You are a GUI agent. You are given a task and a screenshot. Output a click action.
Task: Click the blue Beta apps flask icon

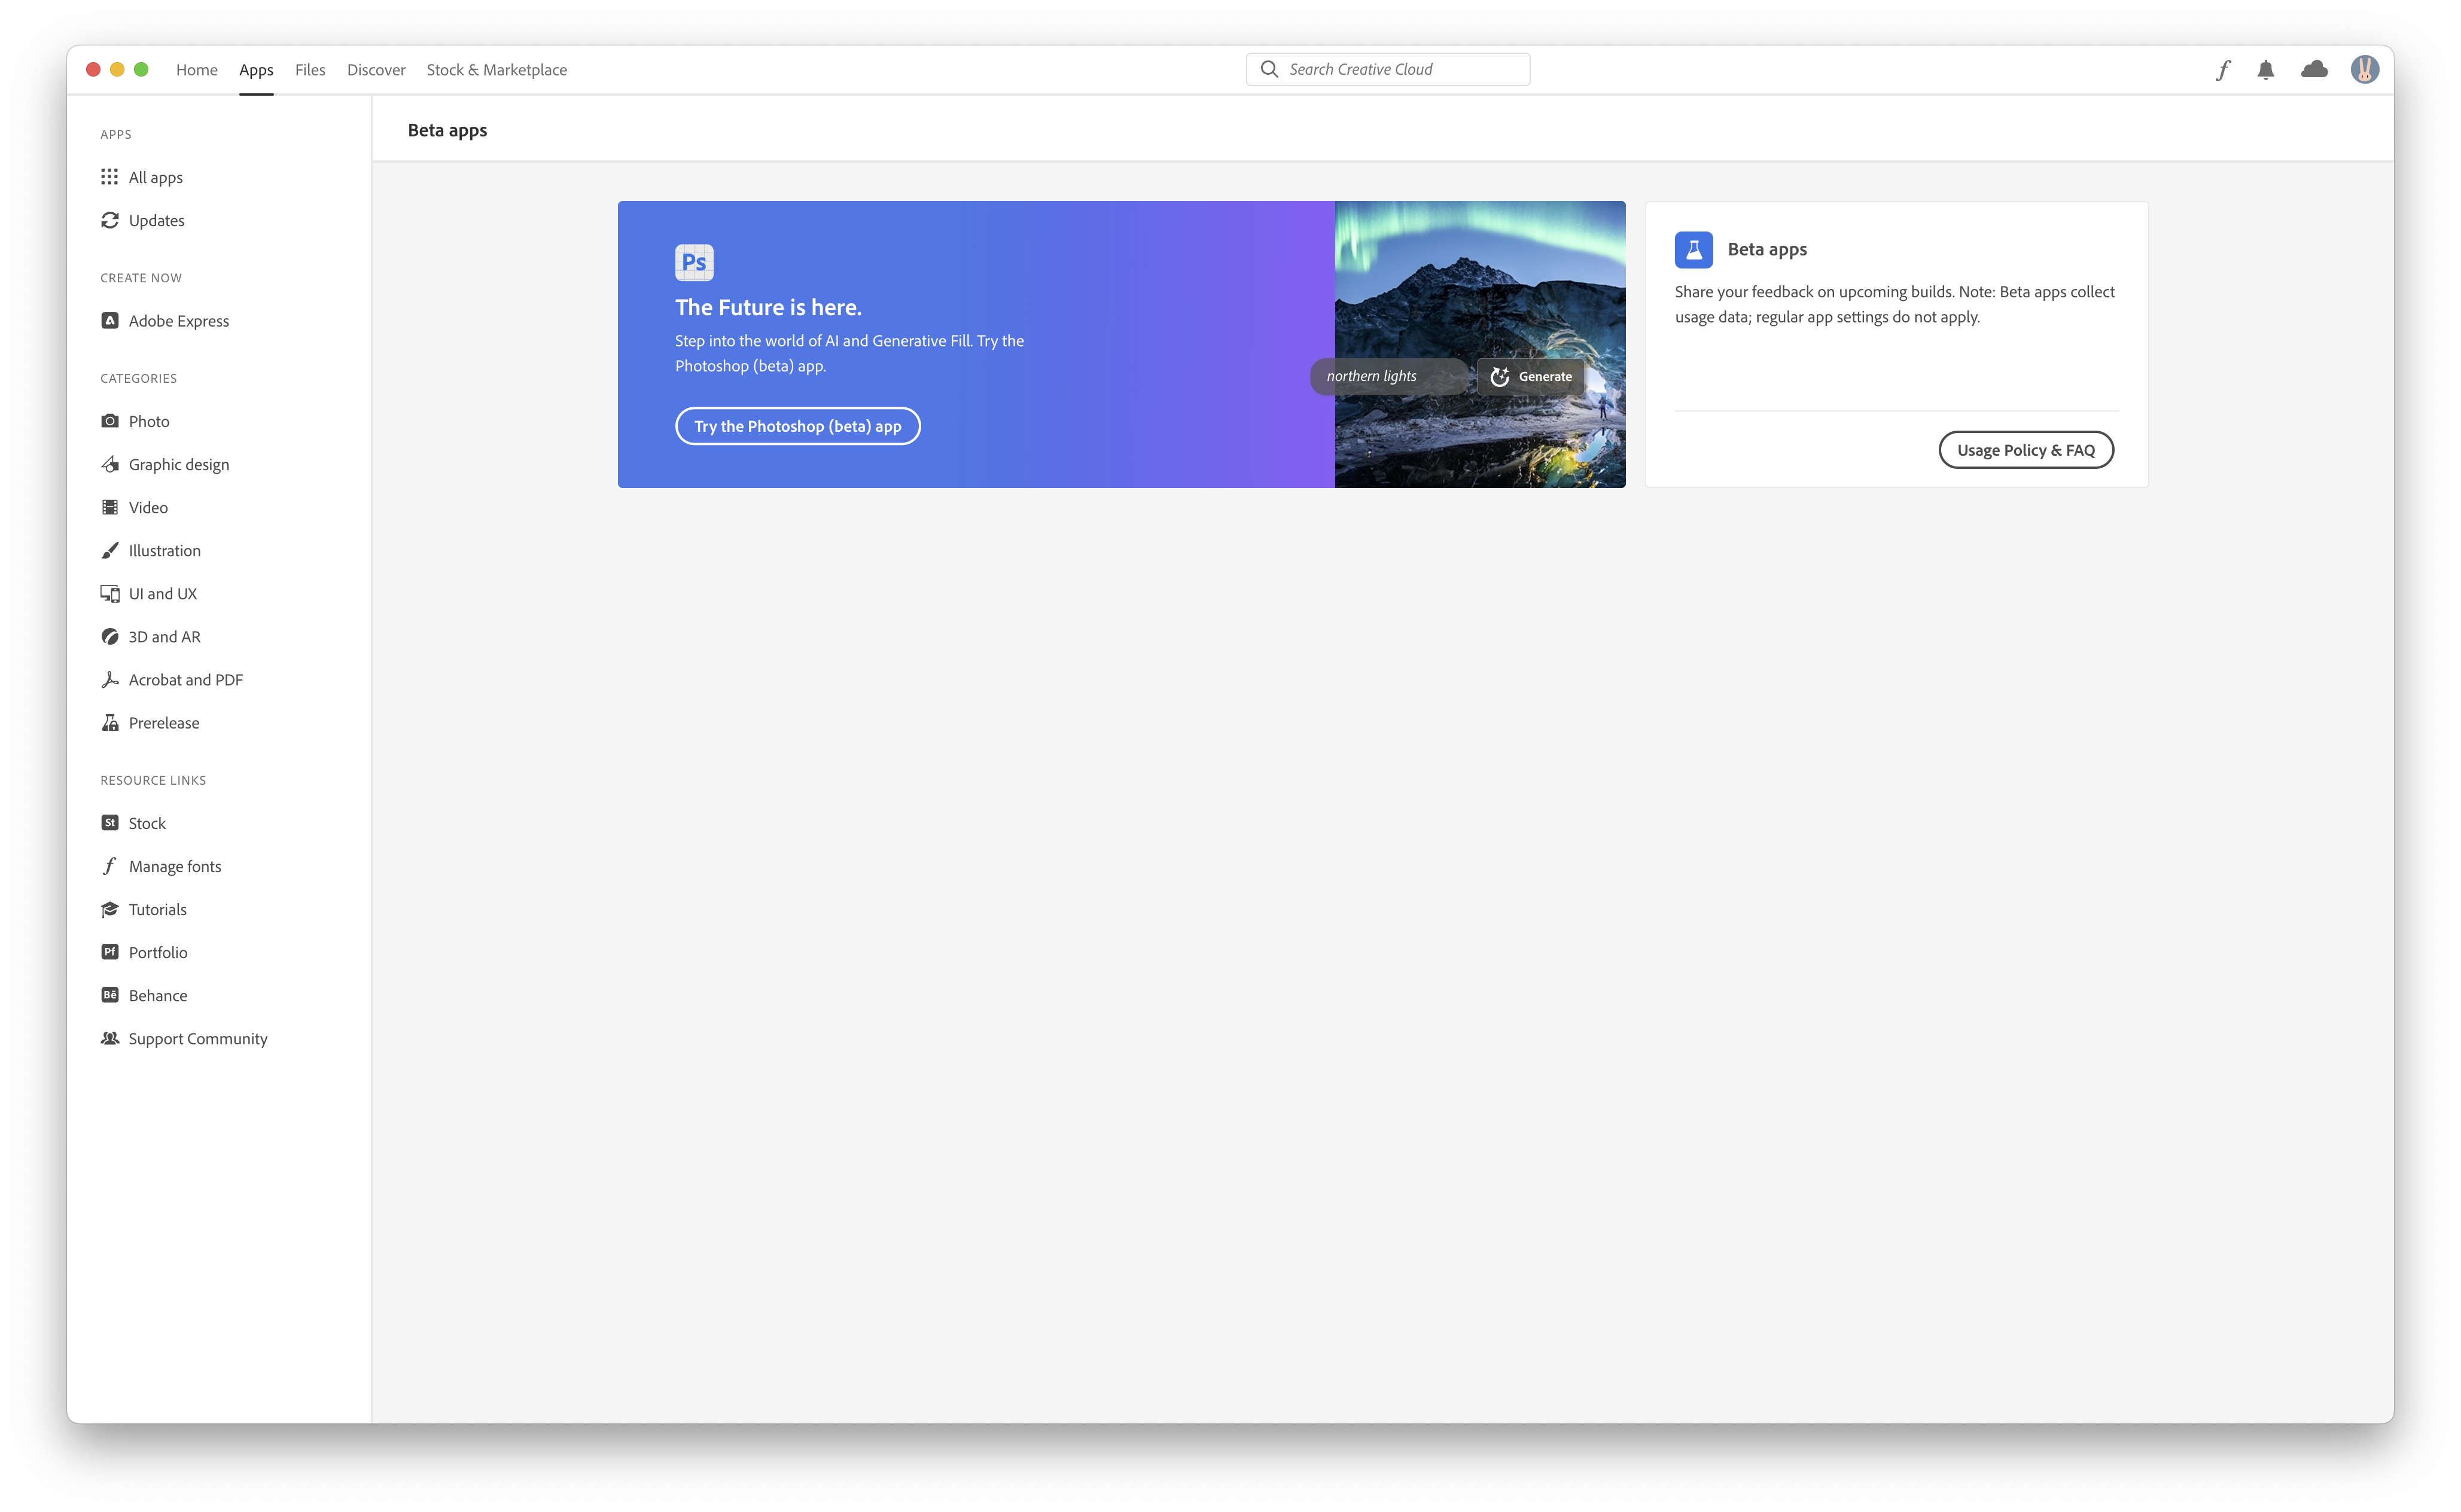[1693, 249]
